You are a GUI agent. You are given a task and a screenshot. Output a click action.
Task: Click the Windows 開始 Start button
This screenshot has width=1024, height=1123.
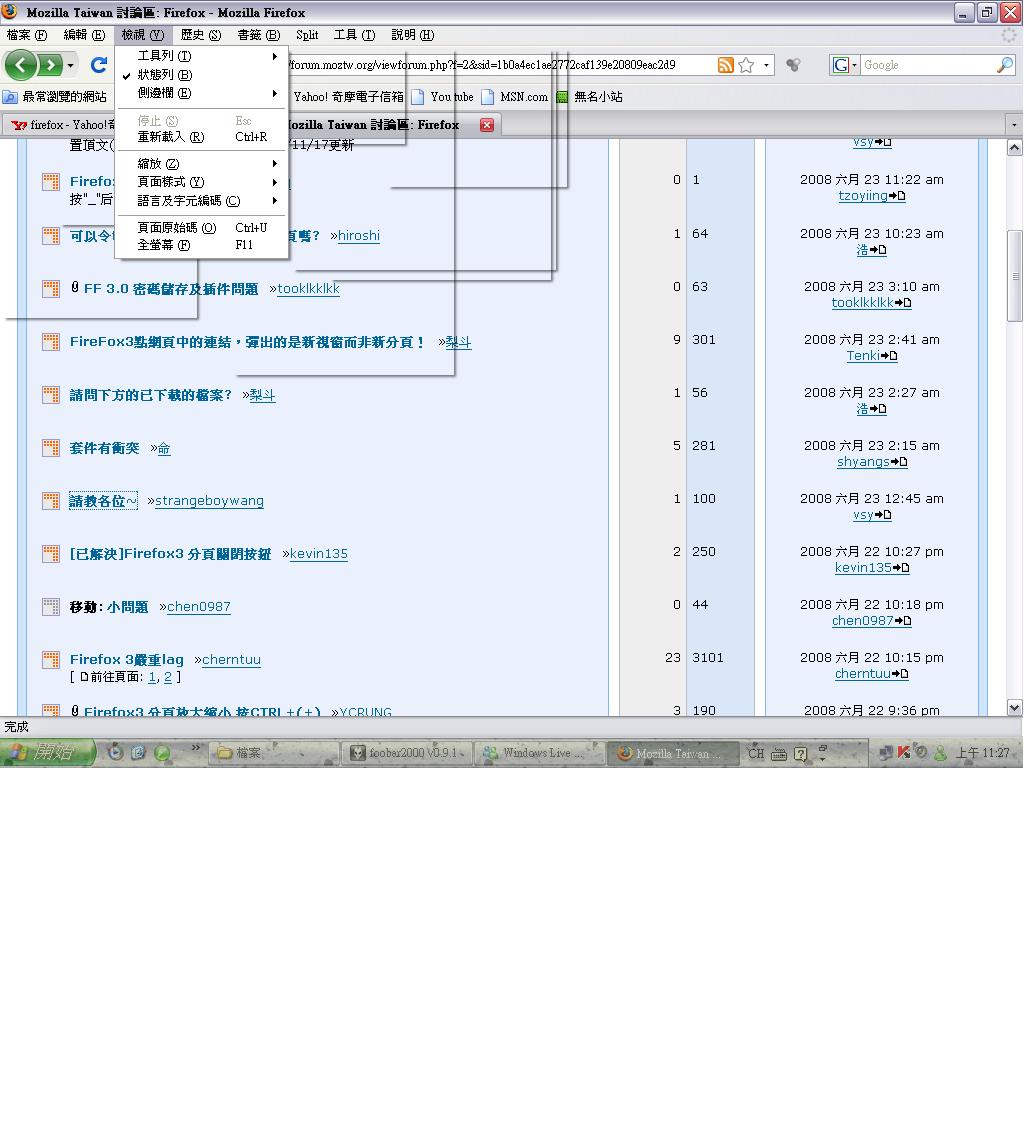pos(47,753)
